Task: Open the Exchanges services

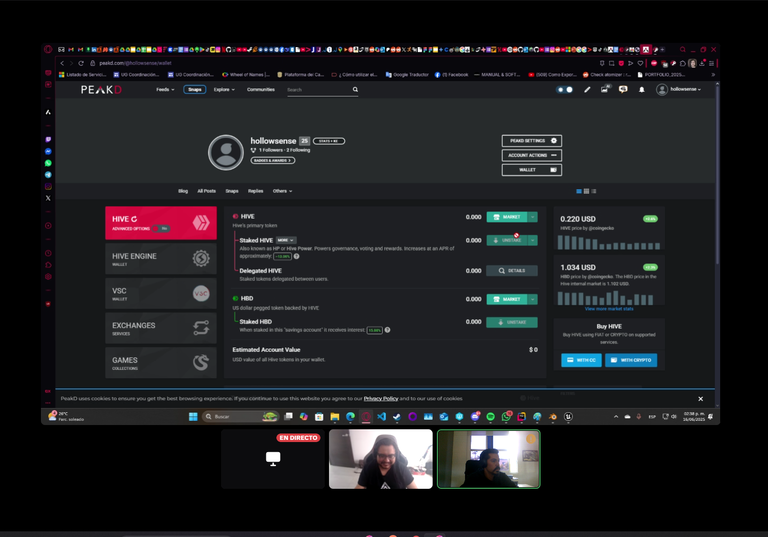Action: tap(161, 328)
